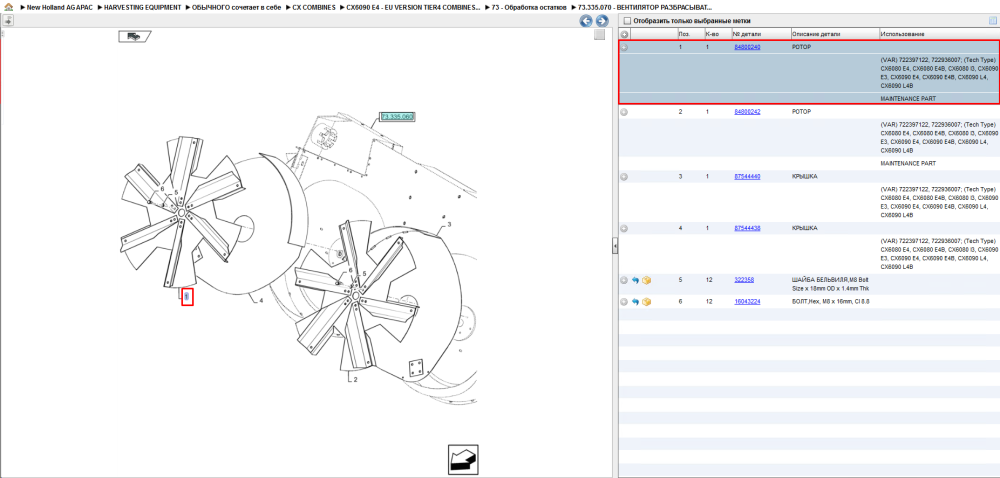Click 'MAINTENANCE PART' text under position 1

pyautogui.click(x=908, y=99)
